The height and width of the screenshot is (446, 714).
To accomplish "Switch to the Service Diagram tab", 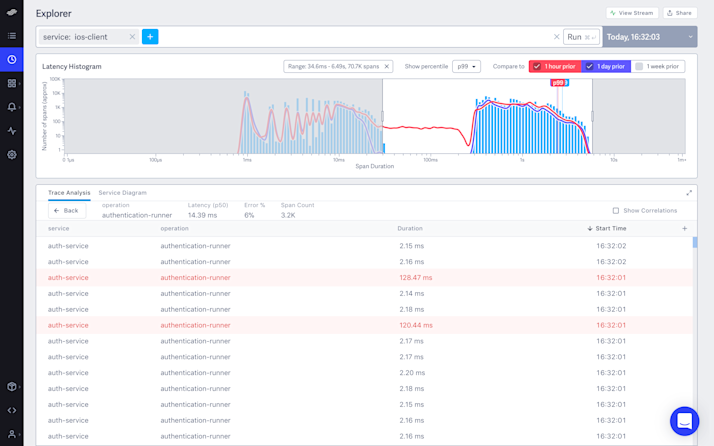I will click(122, 193).
